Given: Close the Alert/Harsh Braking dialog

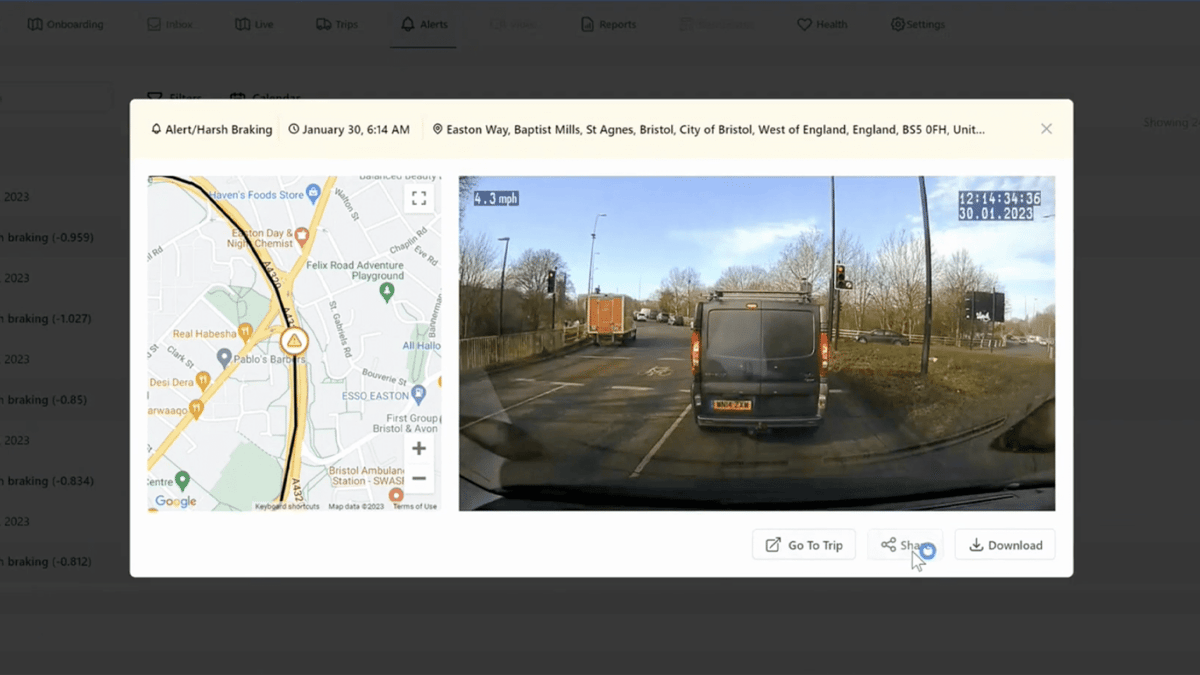Looking at the screenshot, I should point(1046,128).
